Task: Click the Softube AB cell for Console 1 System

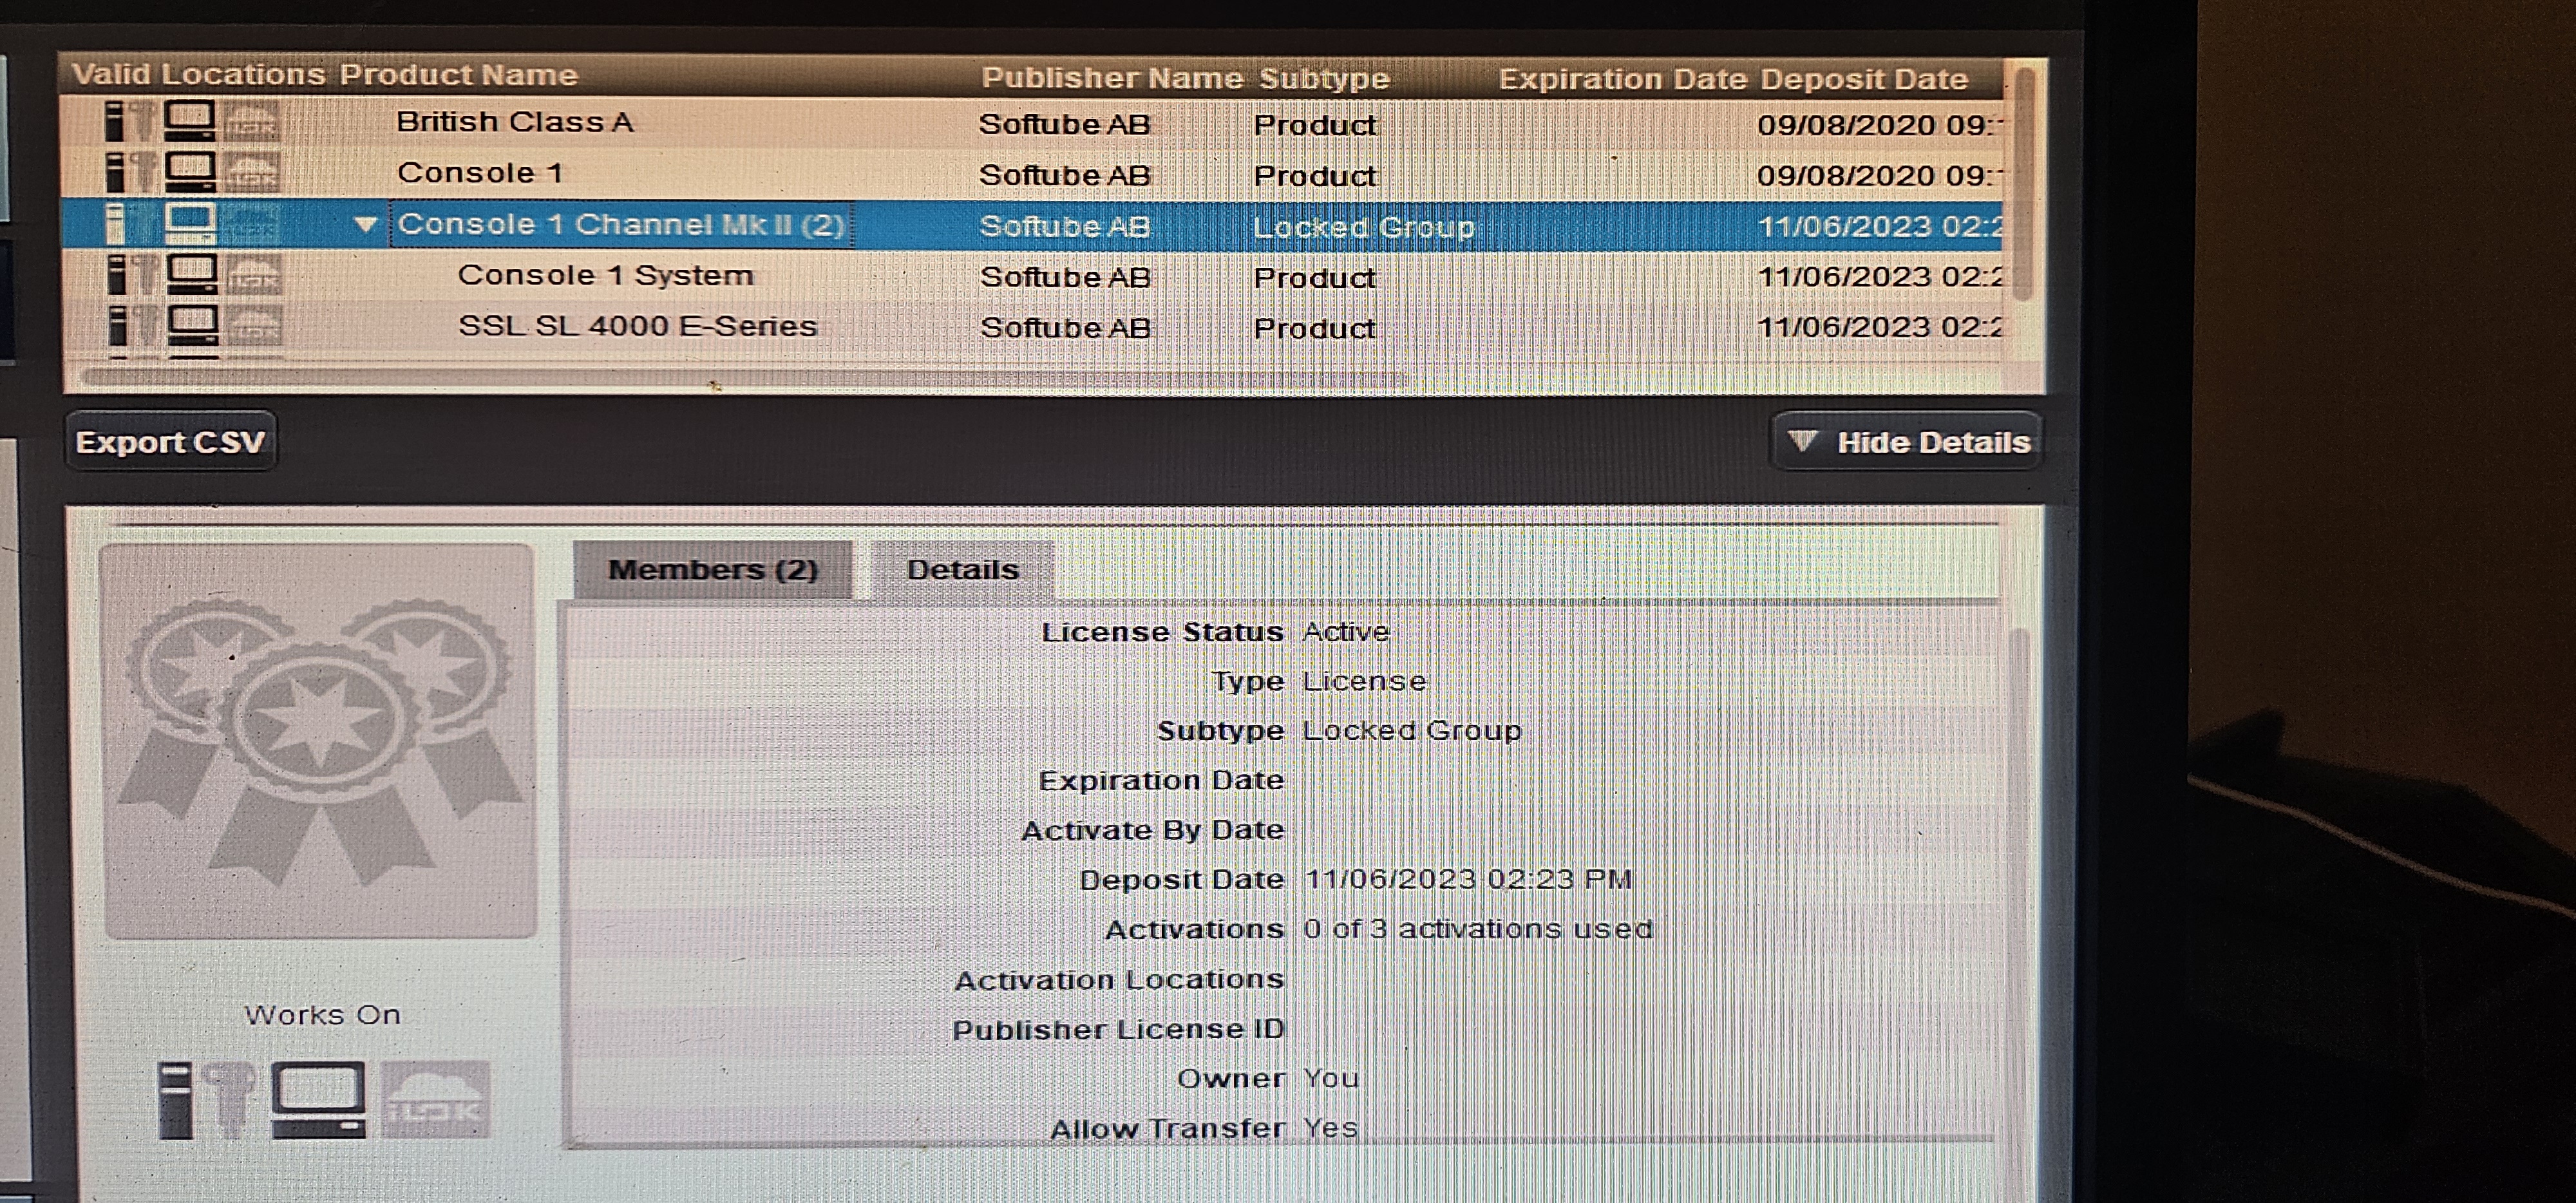Action: click(x=1065, y=277)
